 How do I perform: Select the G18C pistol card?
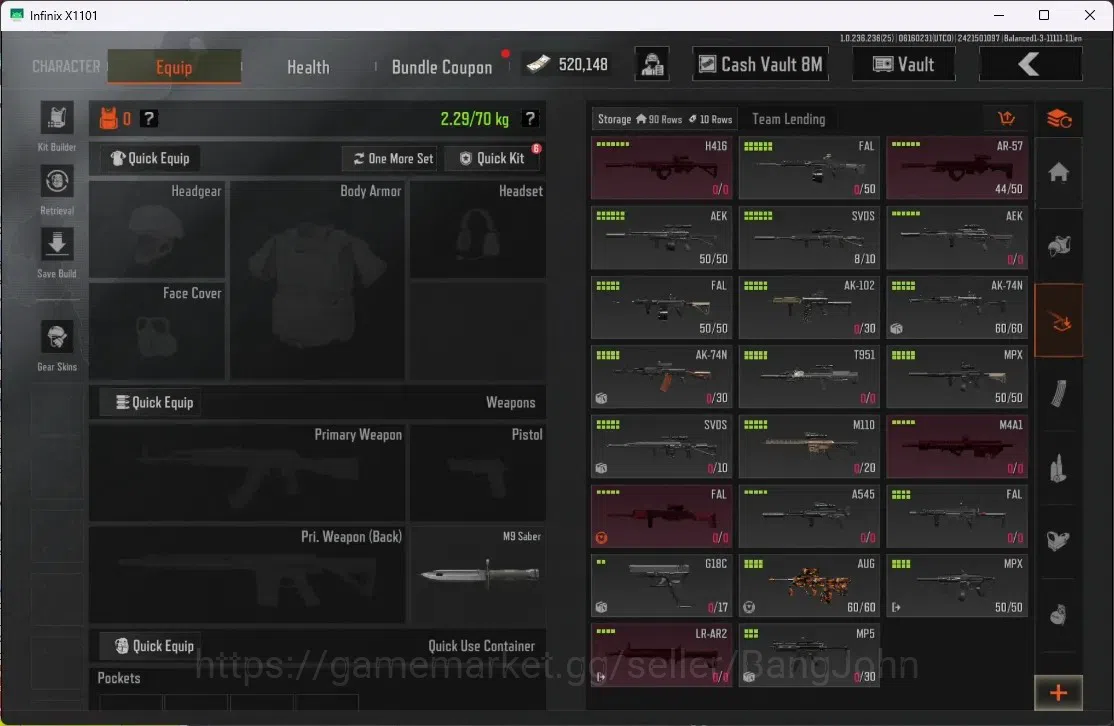(x=661, y=585)
